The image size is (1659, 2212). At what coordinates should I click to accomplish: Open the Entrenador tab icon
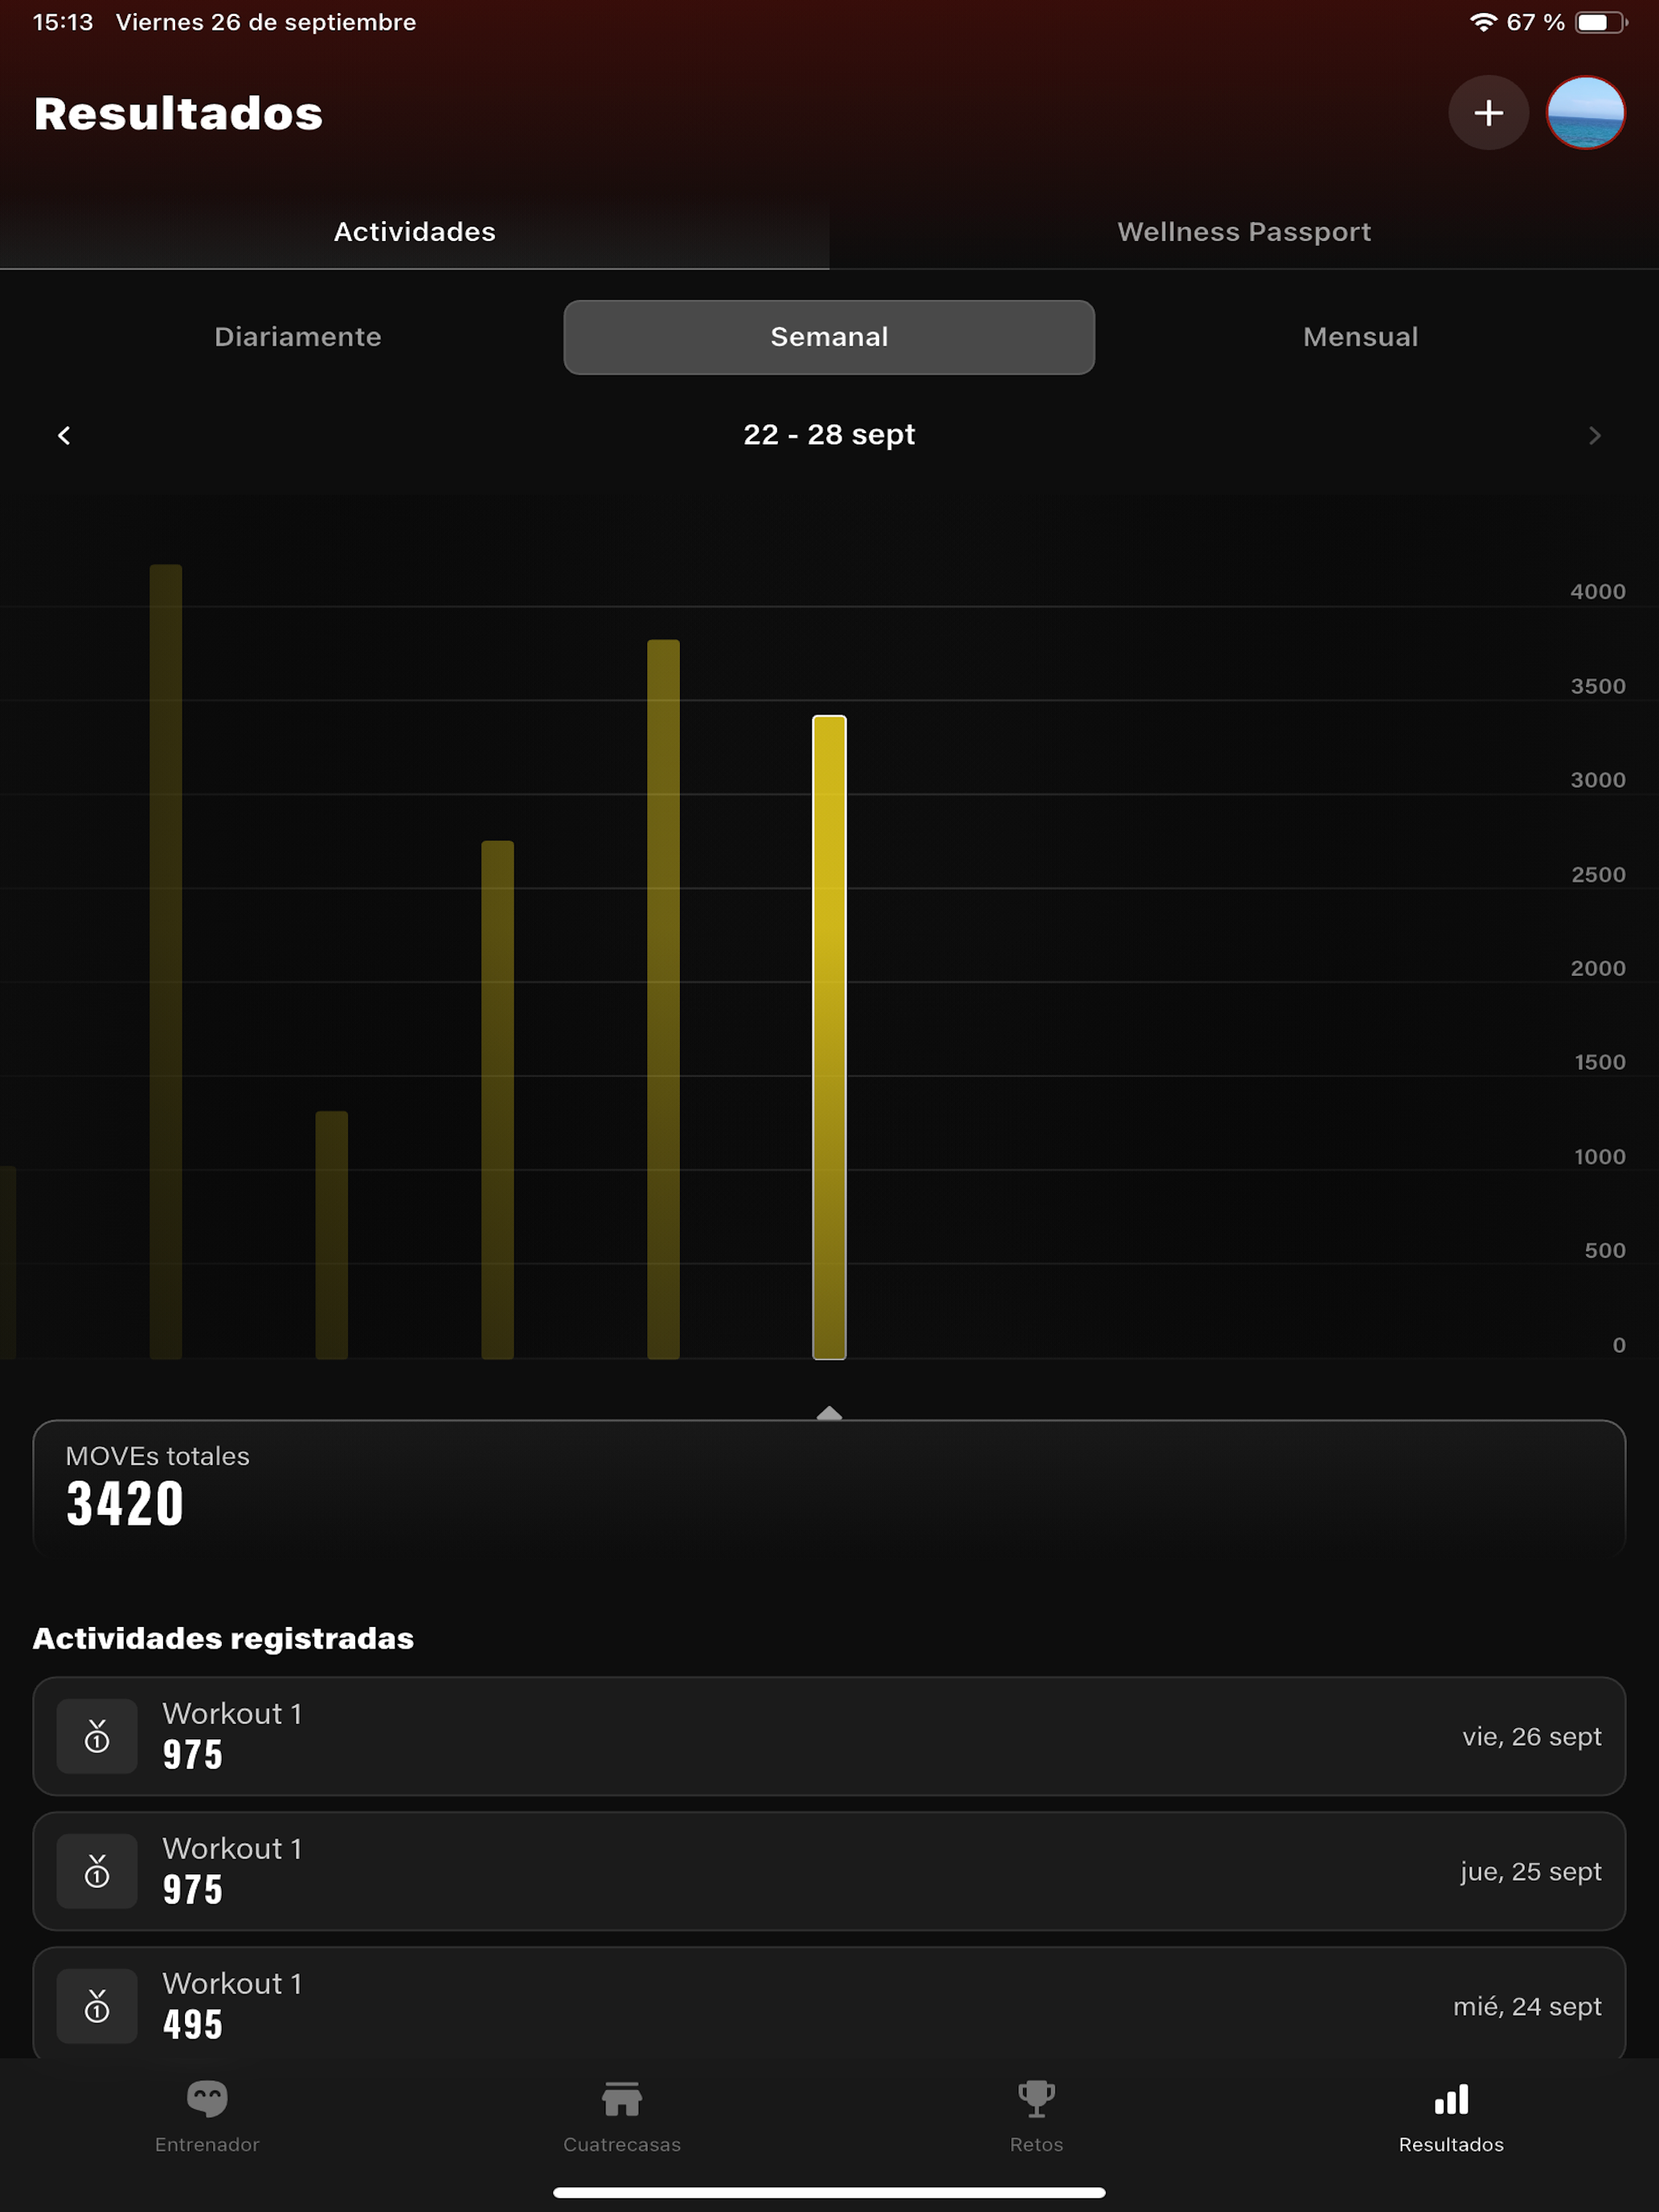[x=207, y=2098]
